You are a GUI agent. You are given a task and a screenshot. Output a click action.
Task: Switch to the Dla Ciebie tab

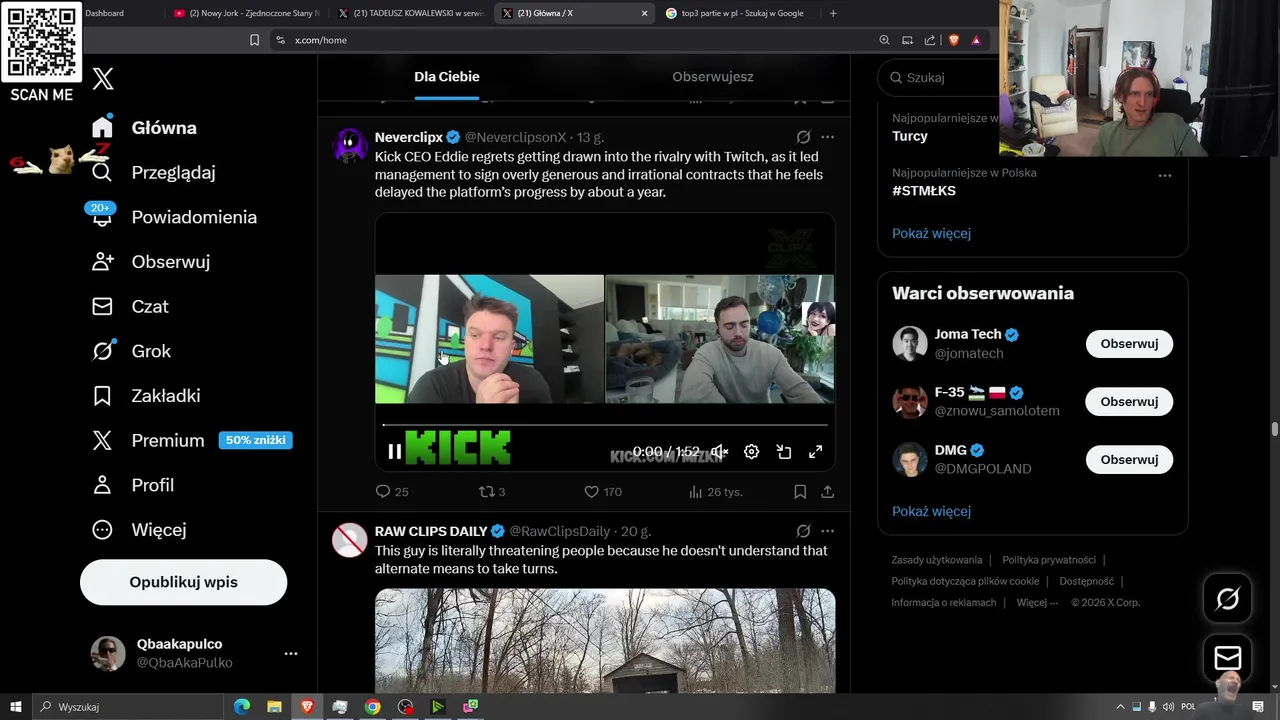coord(447,77)
